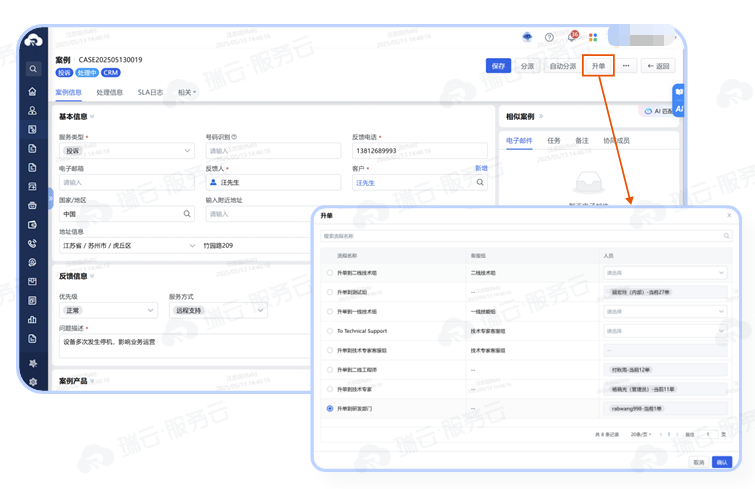Open notifications bell with 36 badge

pyautogui.click(x=572, y=37)
